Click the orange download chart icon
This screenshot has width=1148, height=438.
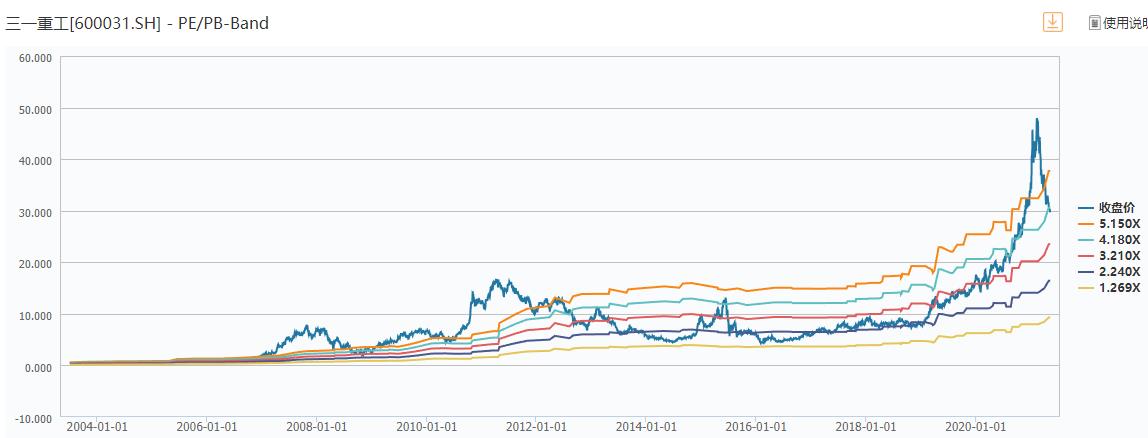[x=1052, y=22]
